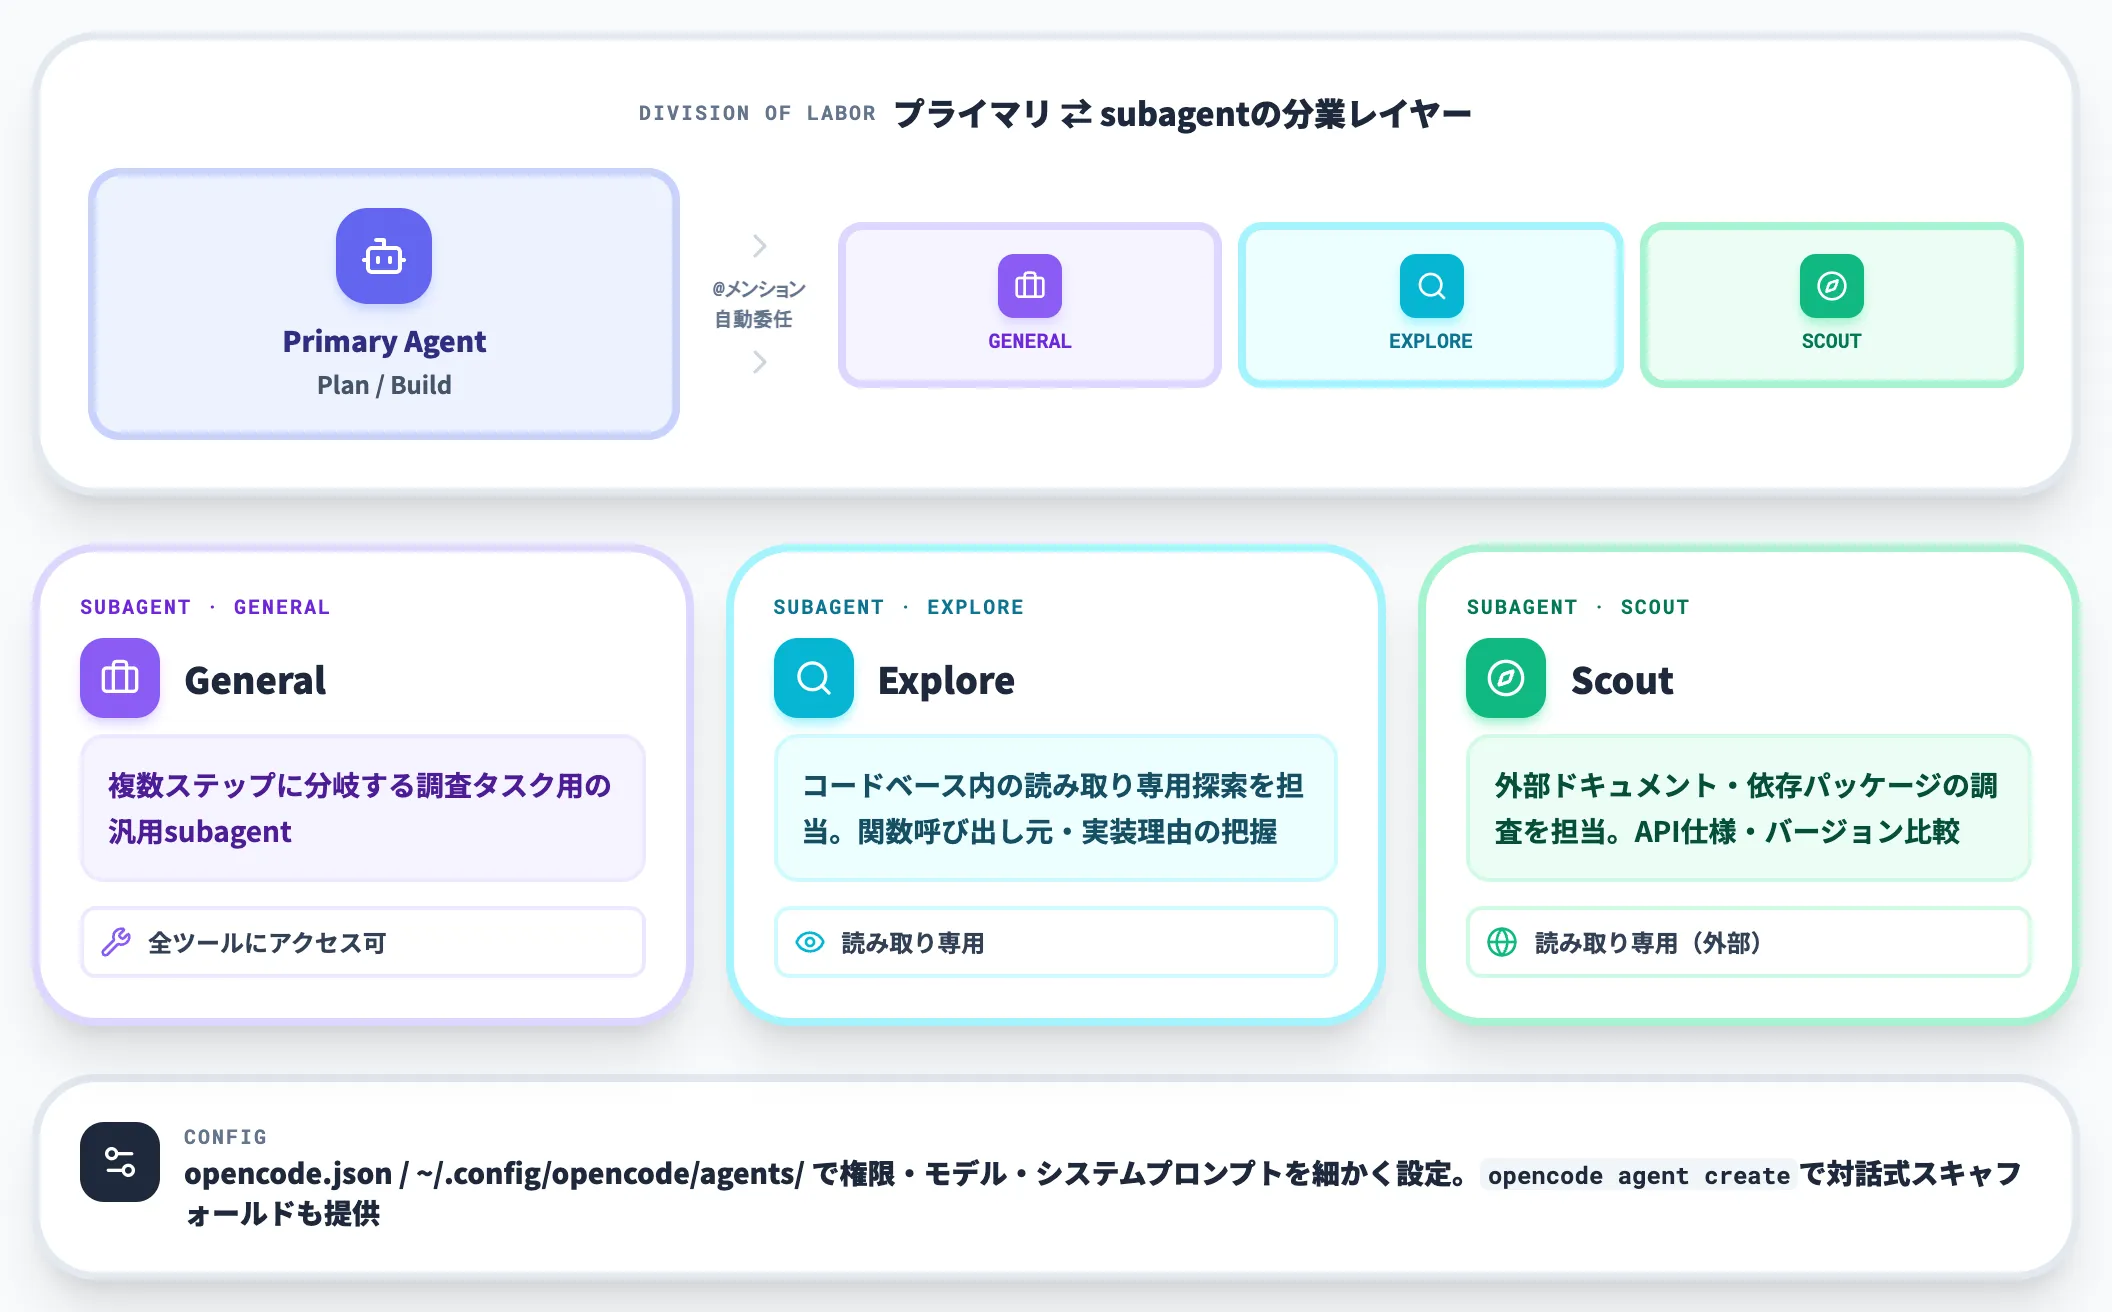Image resolution: width=2112 pixels, height=1312 pixels.
Task: Click the 'General' subagent heading
Action: tap(255, 680)
